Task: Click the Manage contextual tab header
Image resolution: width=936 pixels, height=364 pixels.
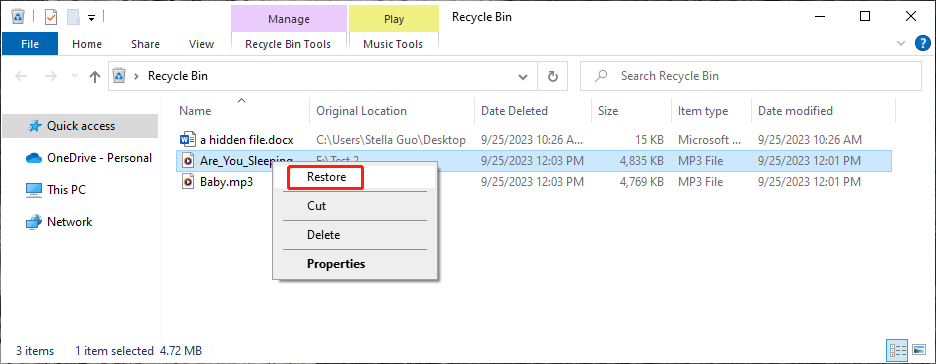Action: (x=288, y=18)
